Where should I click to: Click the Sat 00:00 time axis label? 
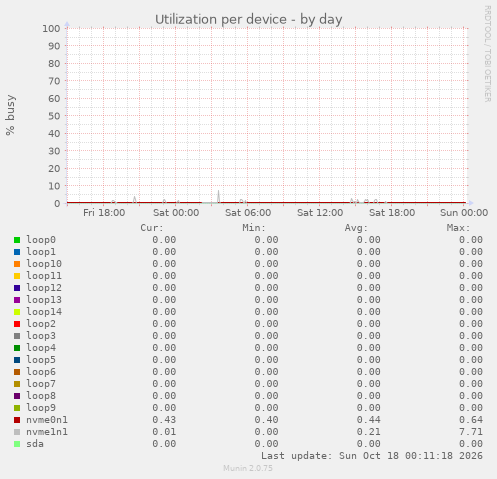(x=176, y=213)
